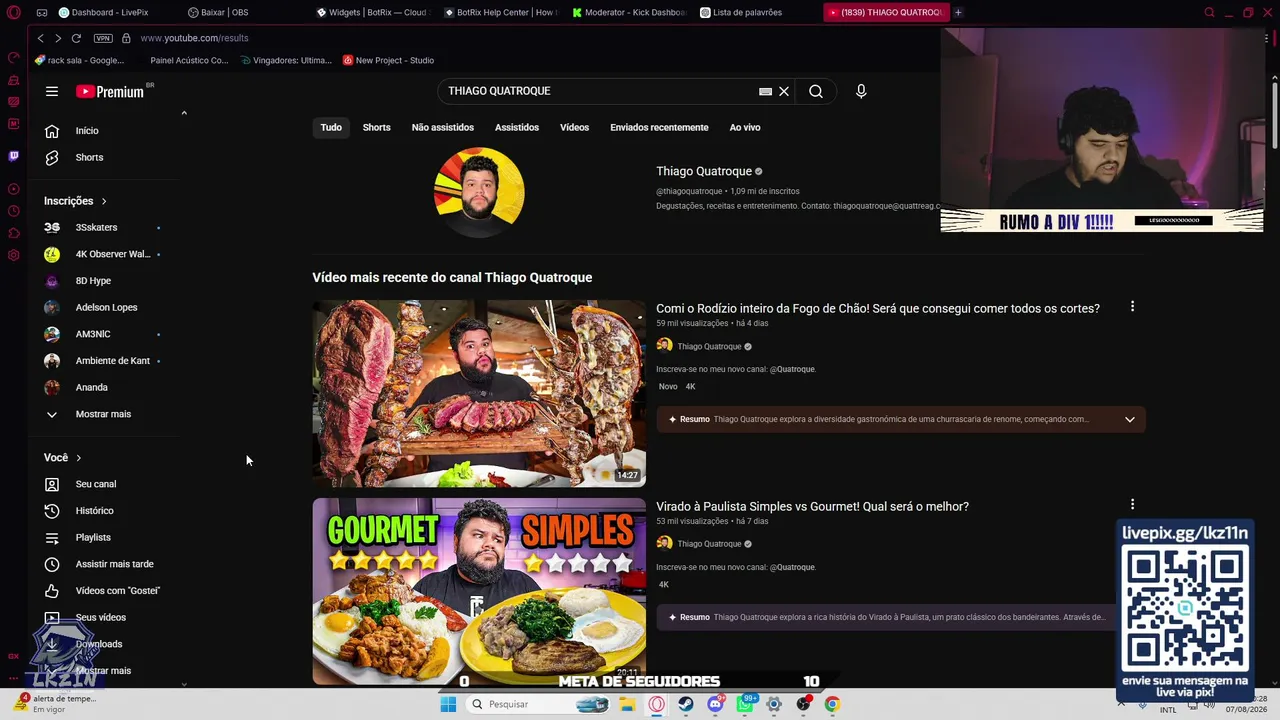Open the Você section arrow
The width and height of the screenshot is (1280, 720).
(x=79, y=458)
